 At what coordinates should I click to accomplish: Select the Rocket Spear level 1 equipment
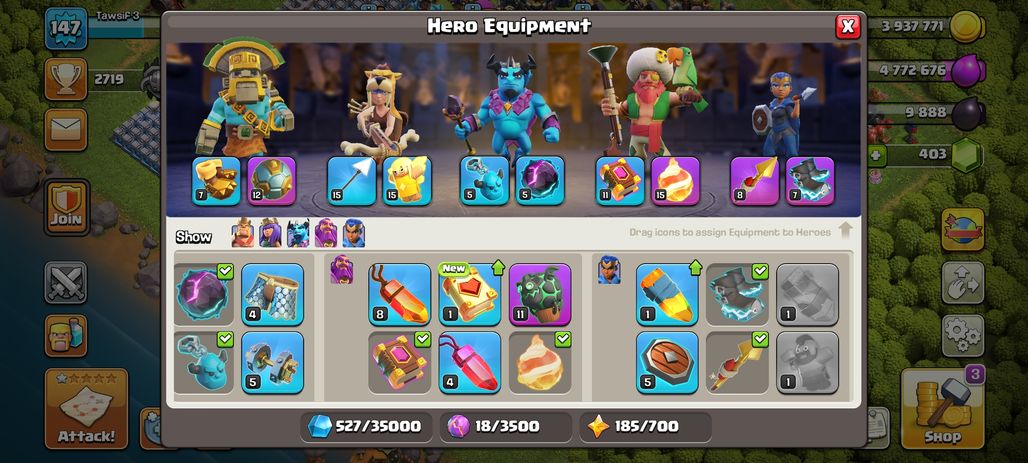coord(667,294)
